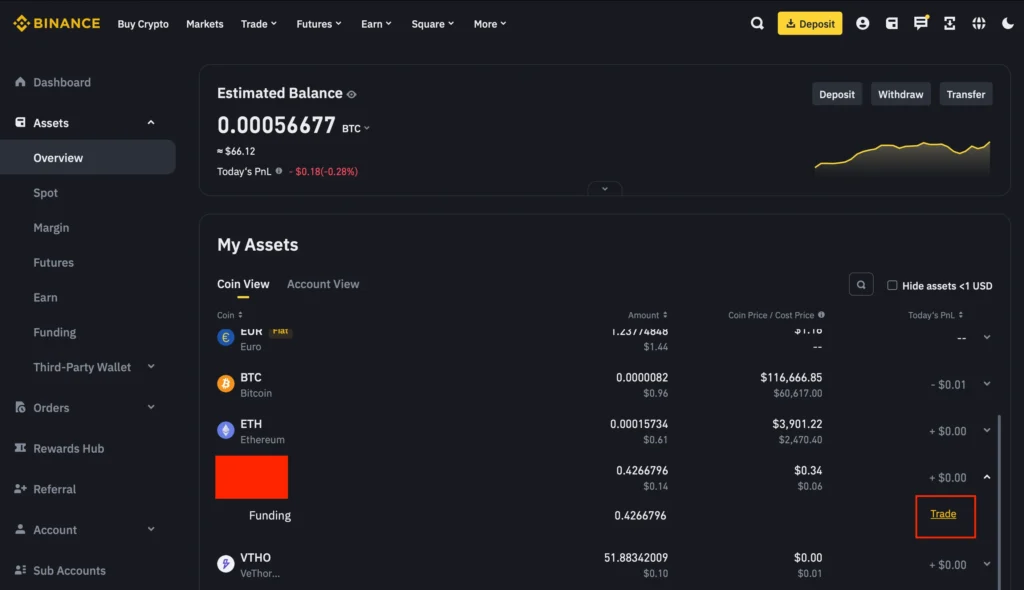Switch to Coin View tab
This screenshot has height=590, width=1024.
243,284
